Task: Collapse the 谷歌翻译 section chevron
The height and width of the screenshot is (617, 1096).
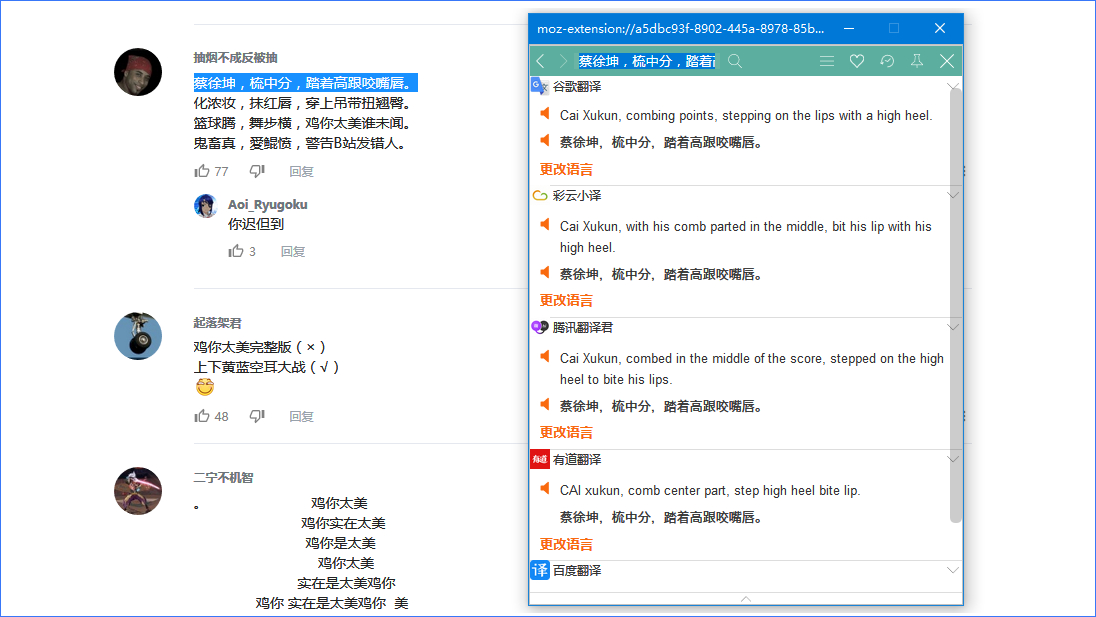Action: (x=953, y=85)
